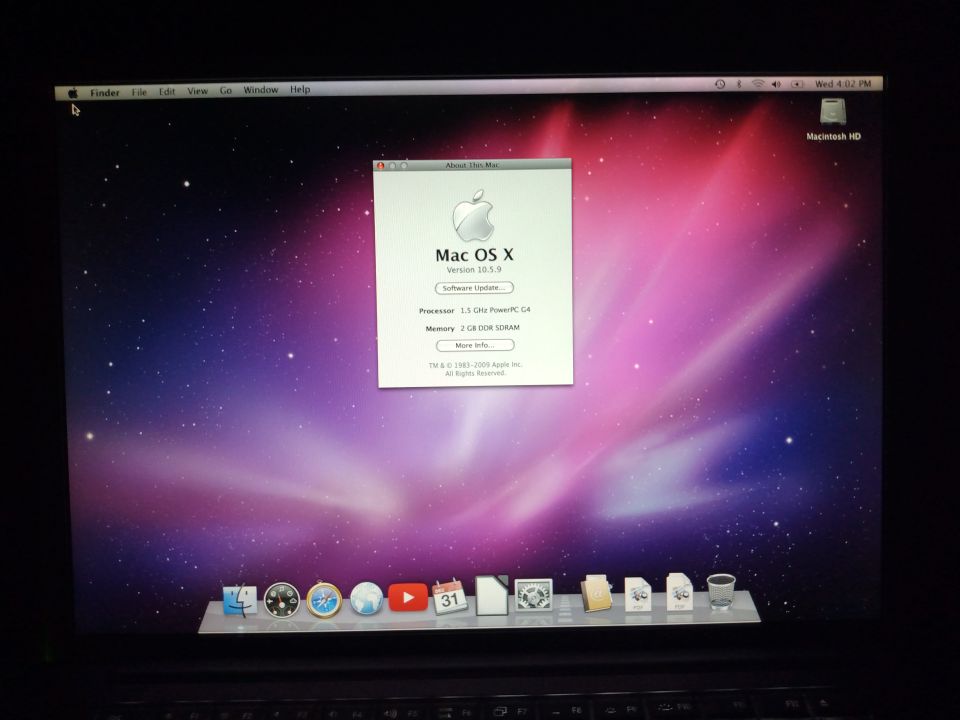Open the View menu

[x=197, y=91]
